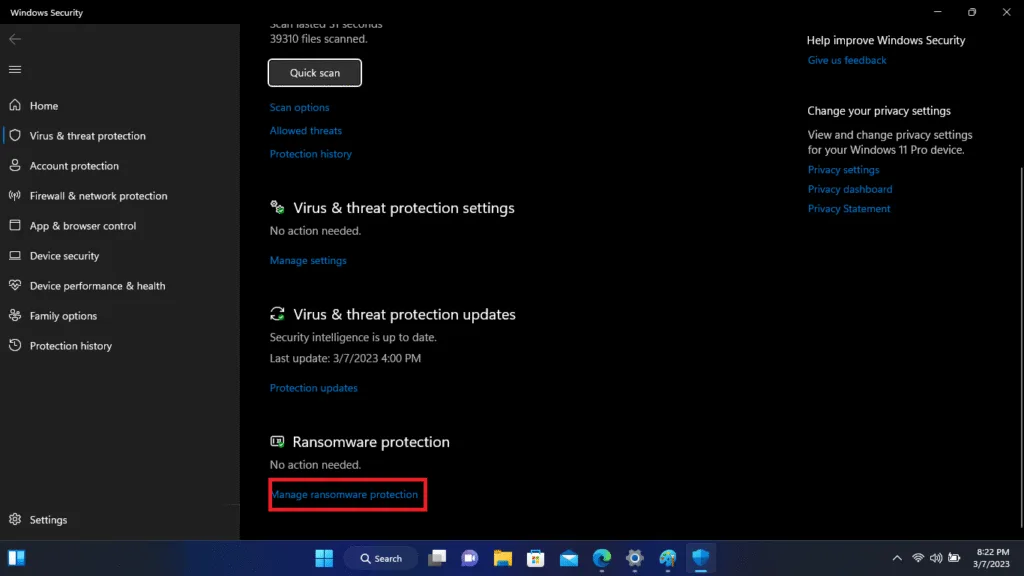Open Device performance & health section
The image size is (1024, 576).
[x=97, y=286]
